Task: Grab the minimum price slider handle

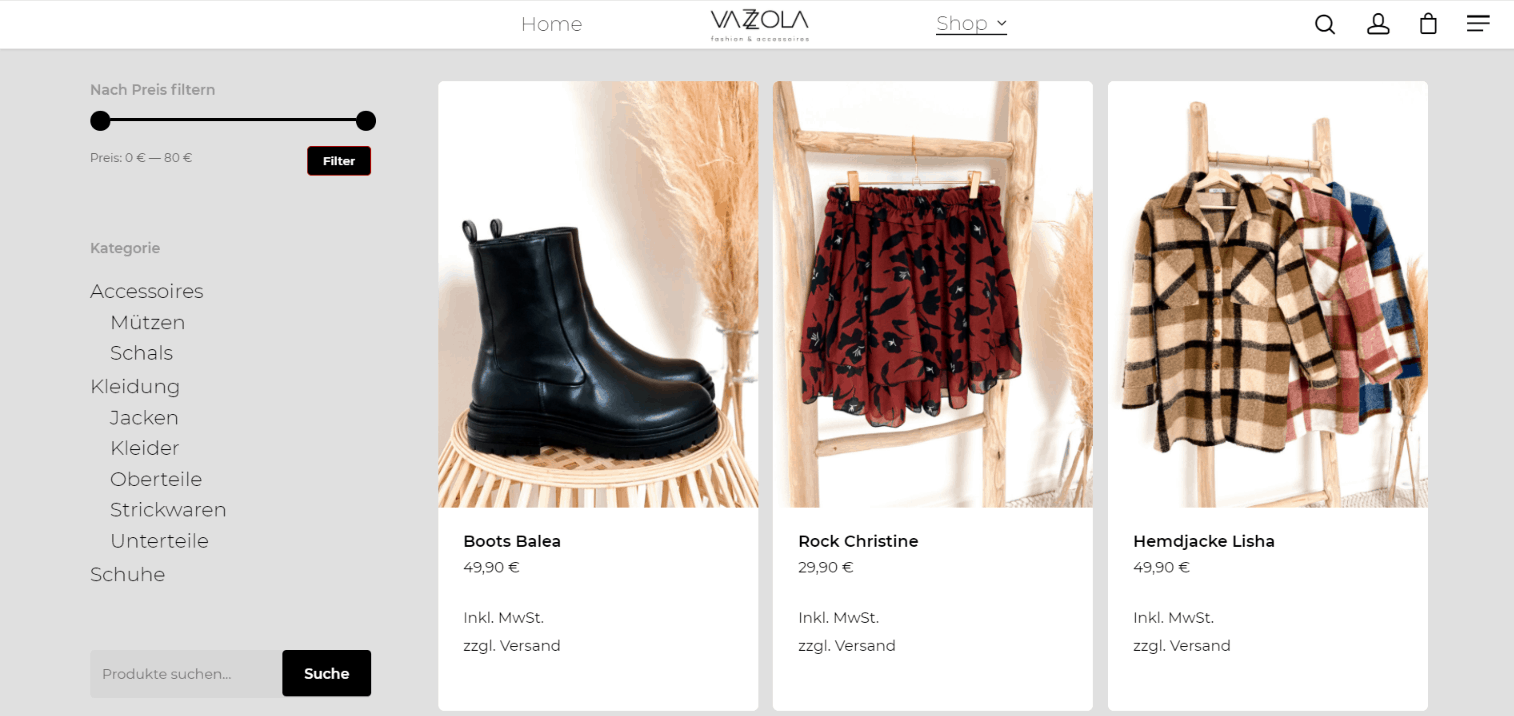Action: [x=100, y=121]
